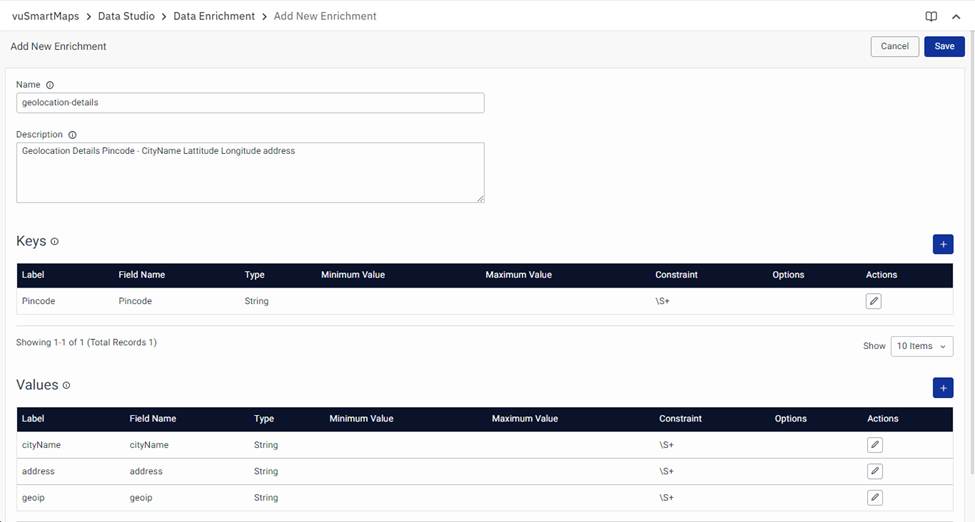Click the Label column header in Keys table

point(33,275)
